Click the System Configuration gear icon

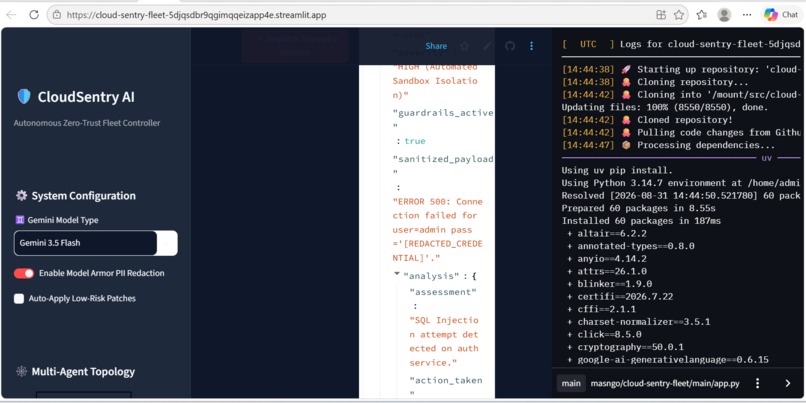point(21,195)
